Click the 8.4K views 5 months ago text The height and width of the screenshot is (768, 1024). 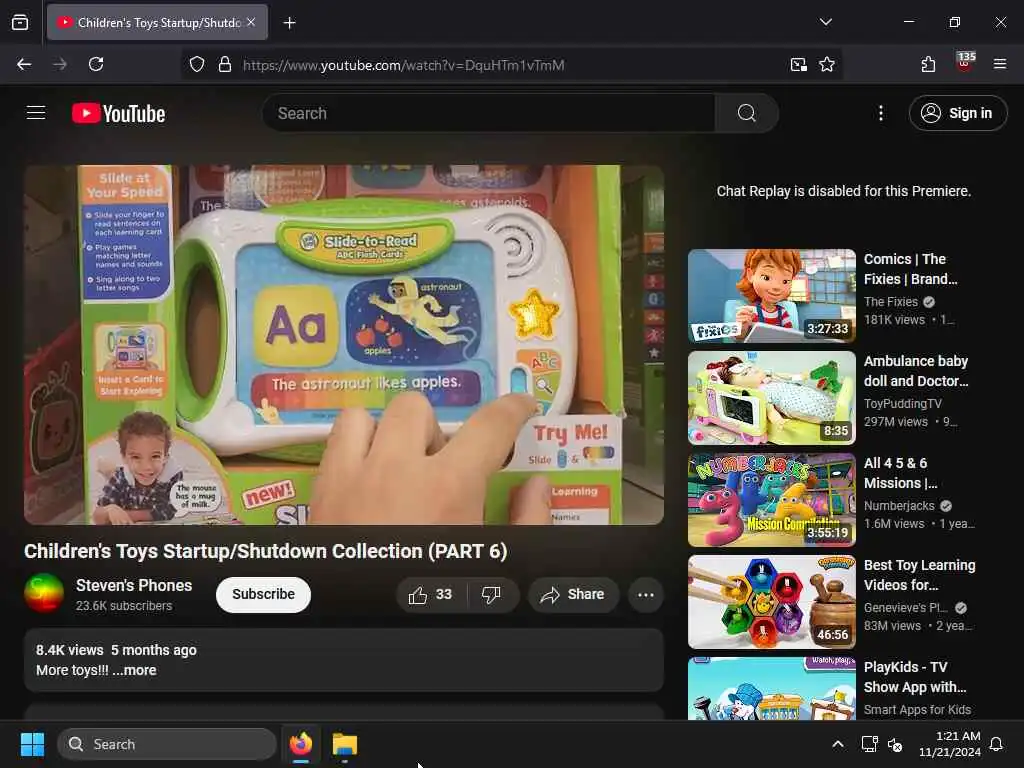(x=116, y=650)
